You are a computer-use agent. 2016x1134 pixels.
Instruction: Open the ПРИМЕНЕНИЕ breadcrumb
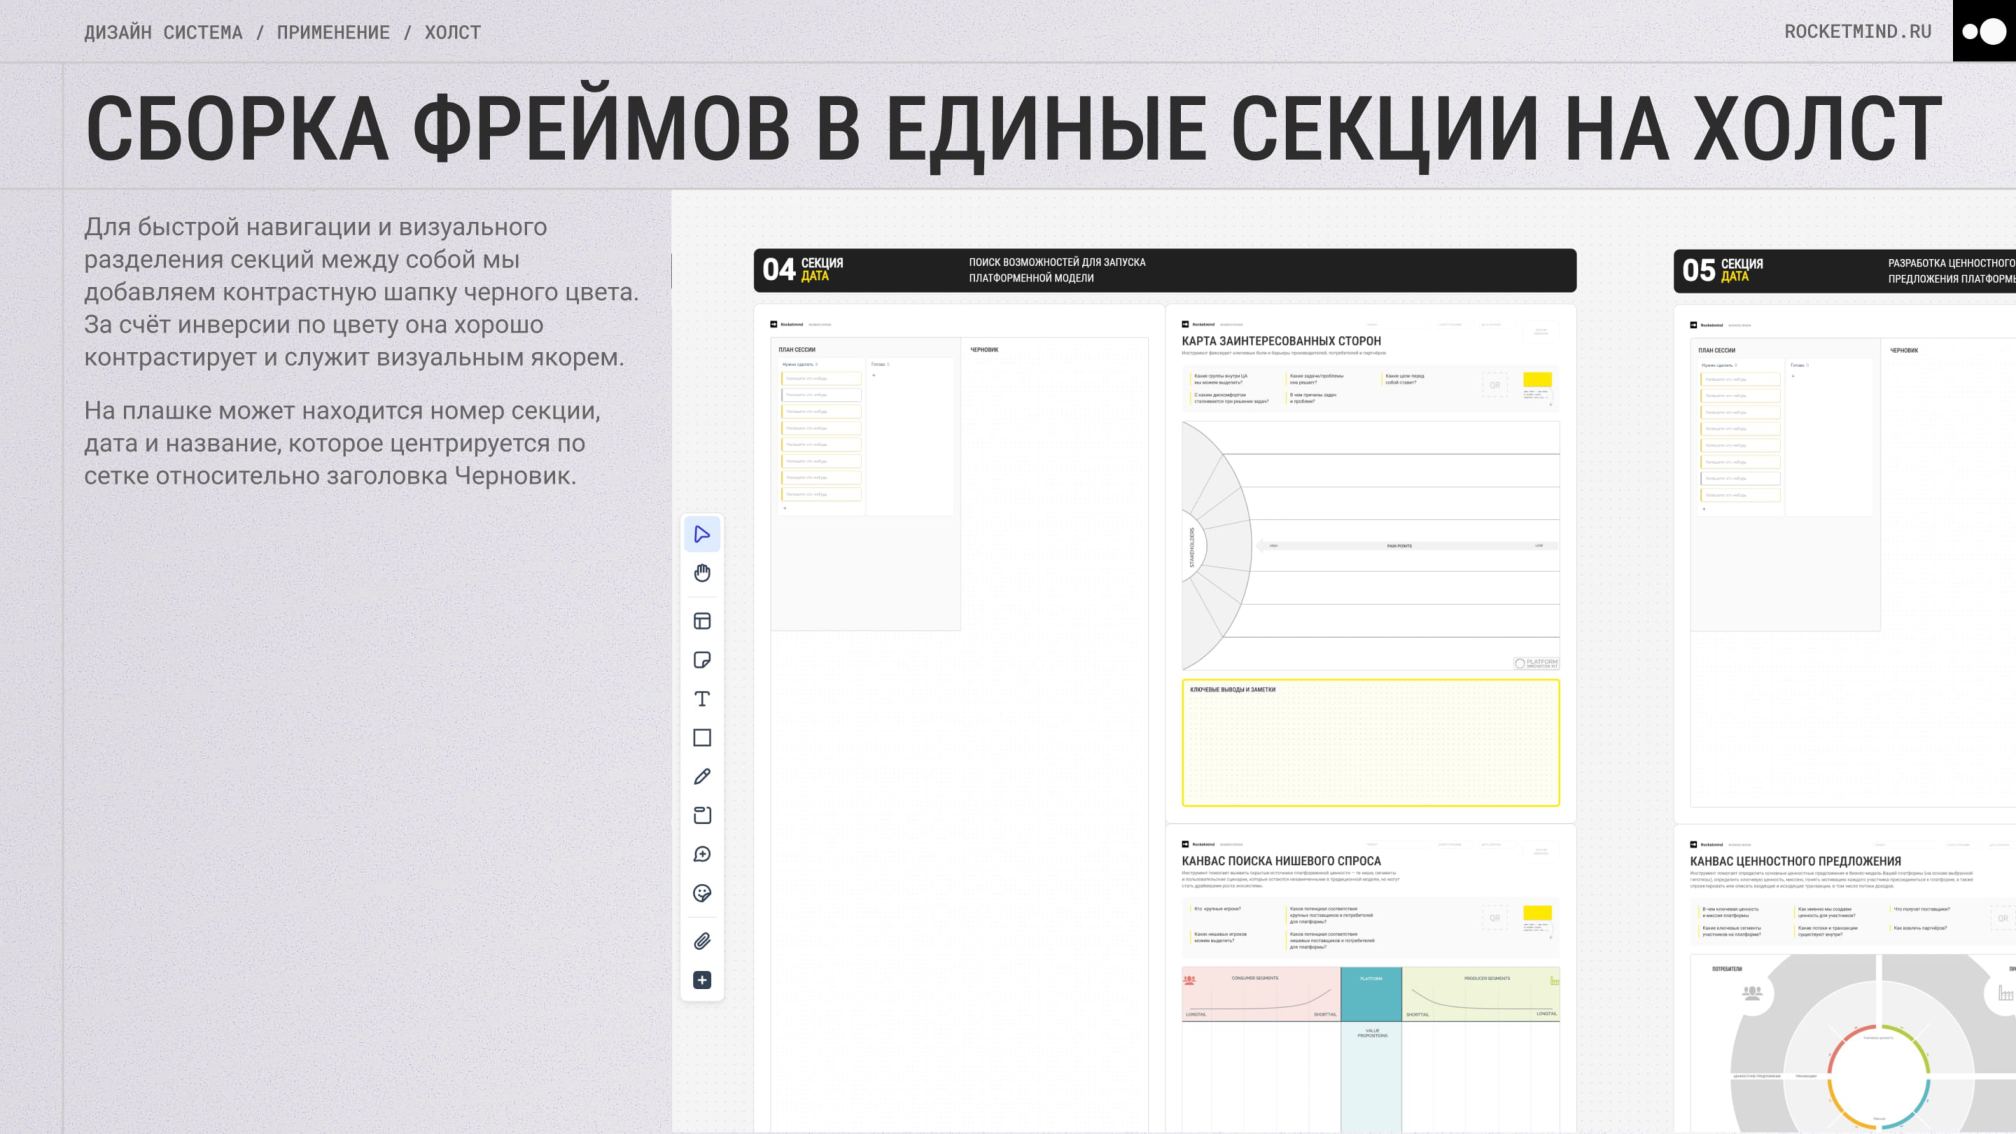[333, 33]
